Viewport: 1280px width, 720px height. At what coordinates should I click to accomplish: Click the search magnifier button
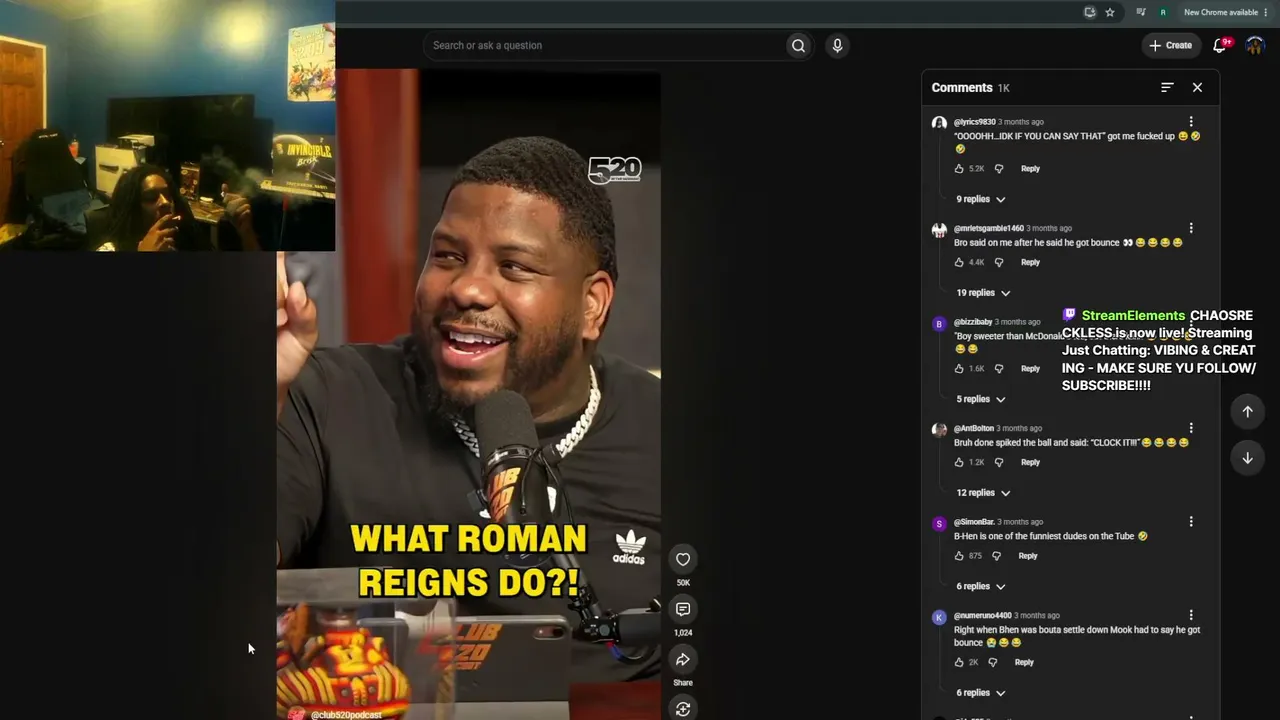pos(798,45)
